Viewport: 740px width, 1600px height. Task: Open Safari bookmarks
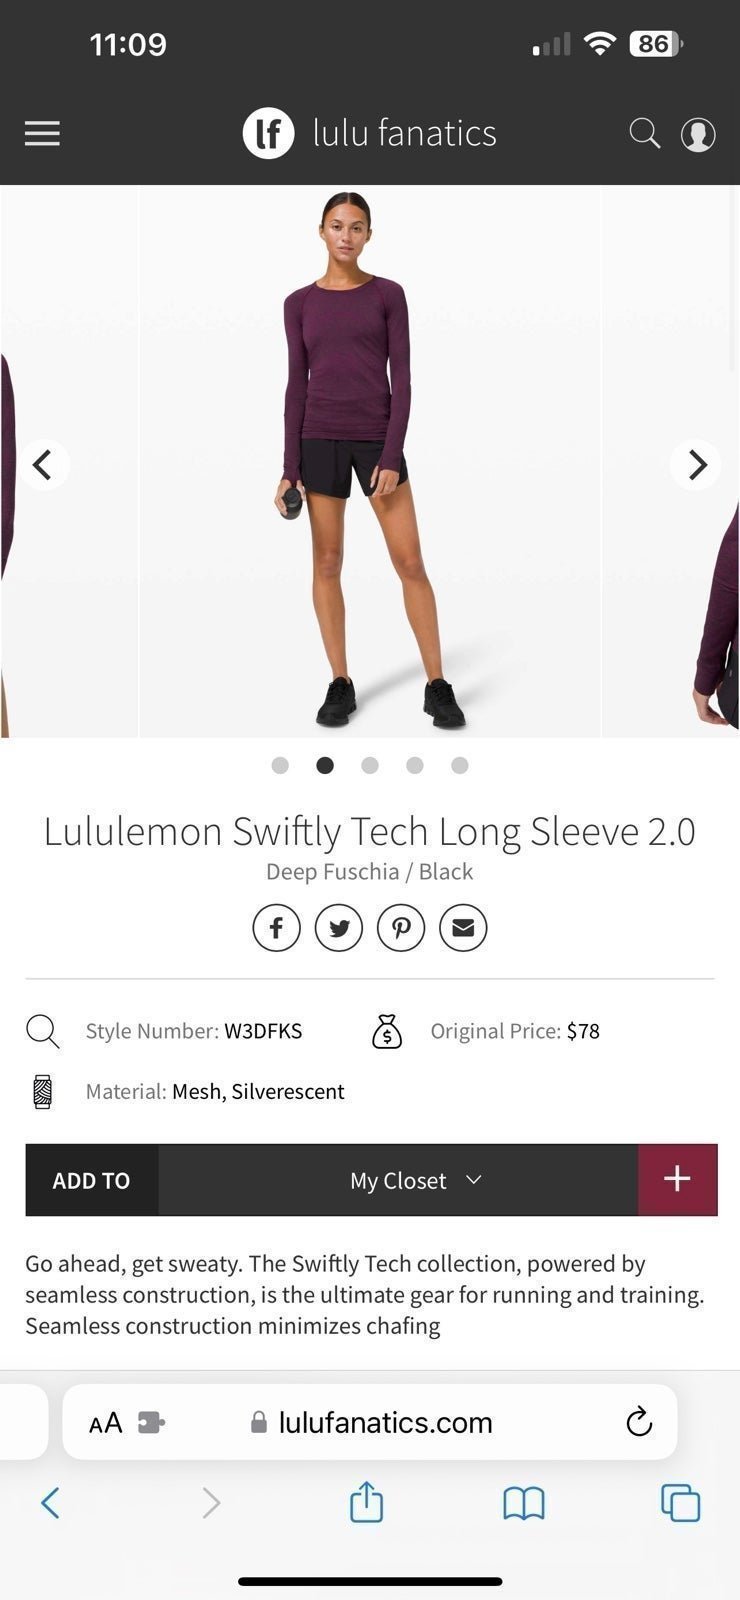coord(524,1502)
